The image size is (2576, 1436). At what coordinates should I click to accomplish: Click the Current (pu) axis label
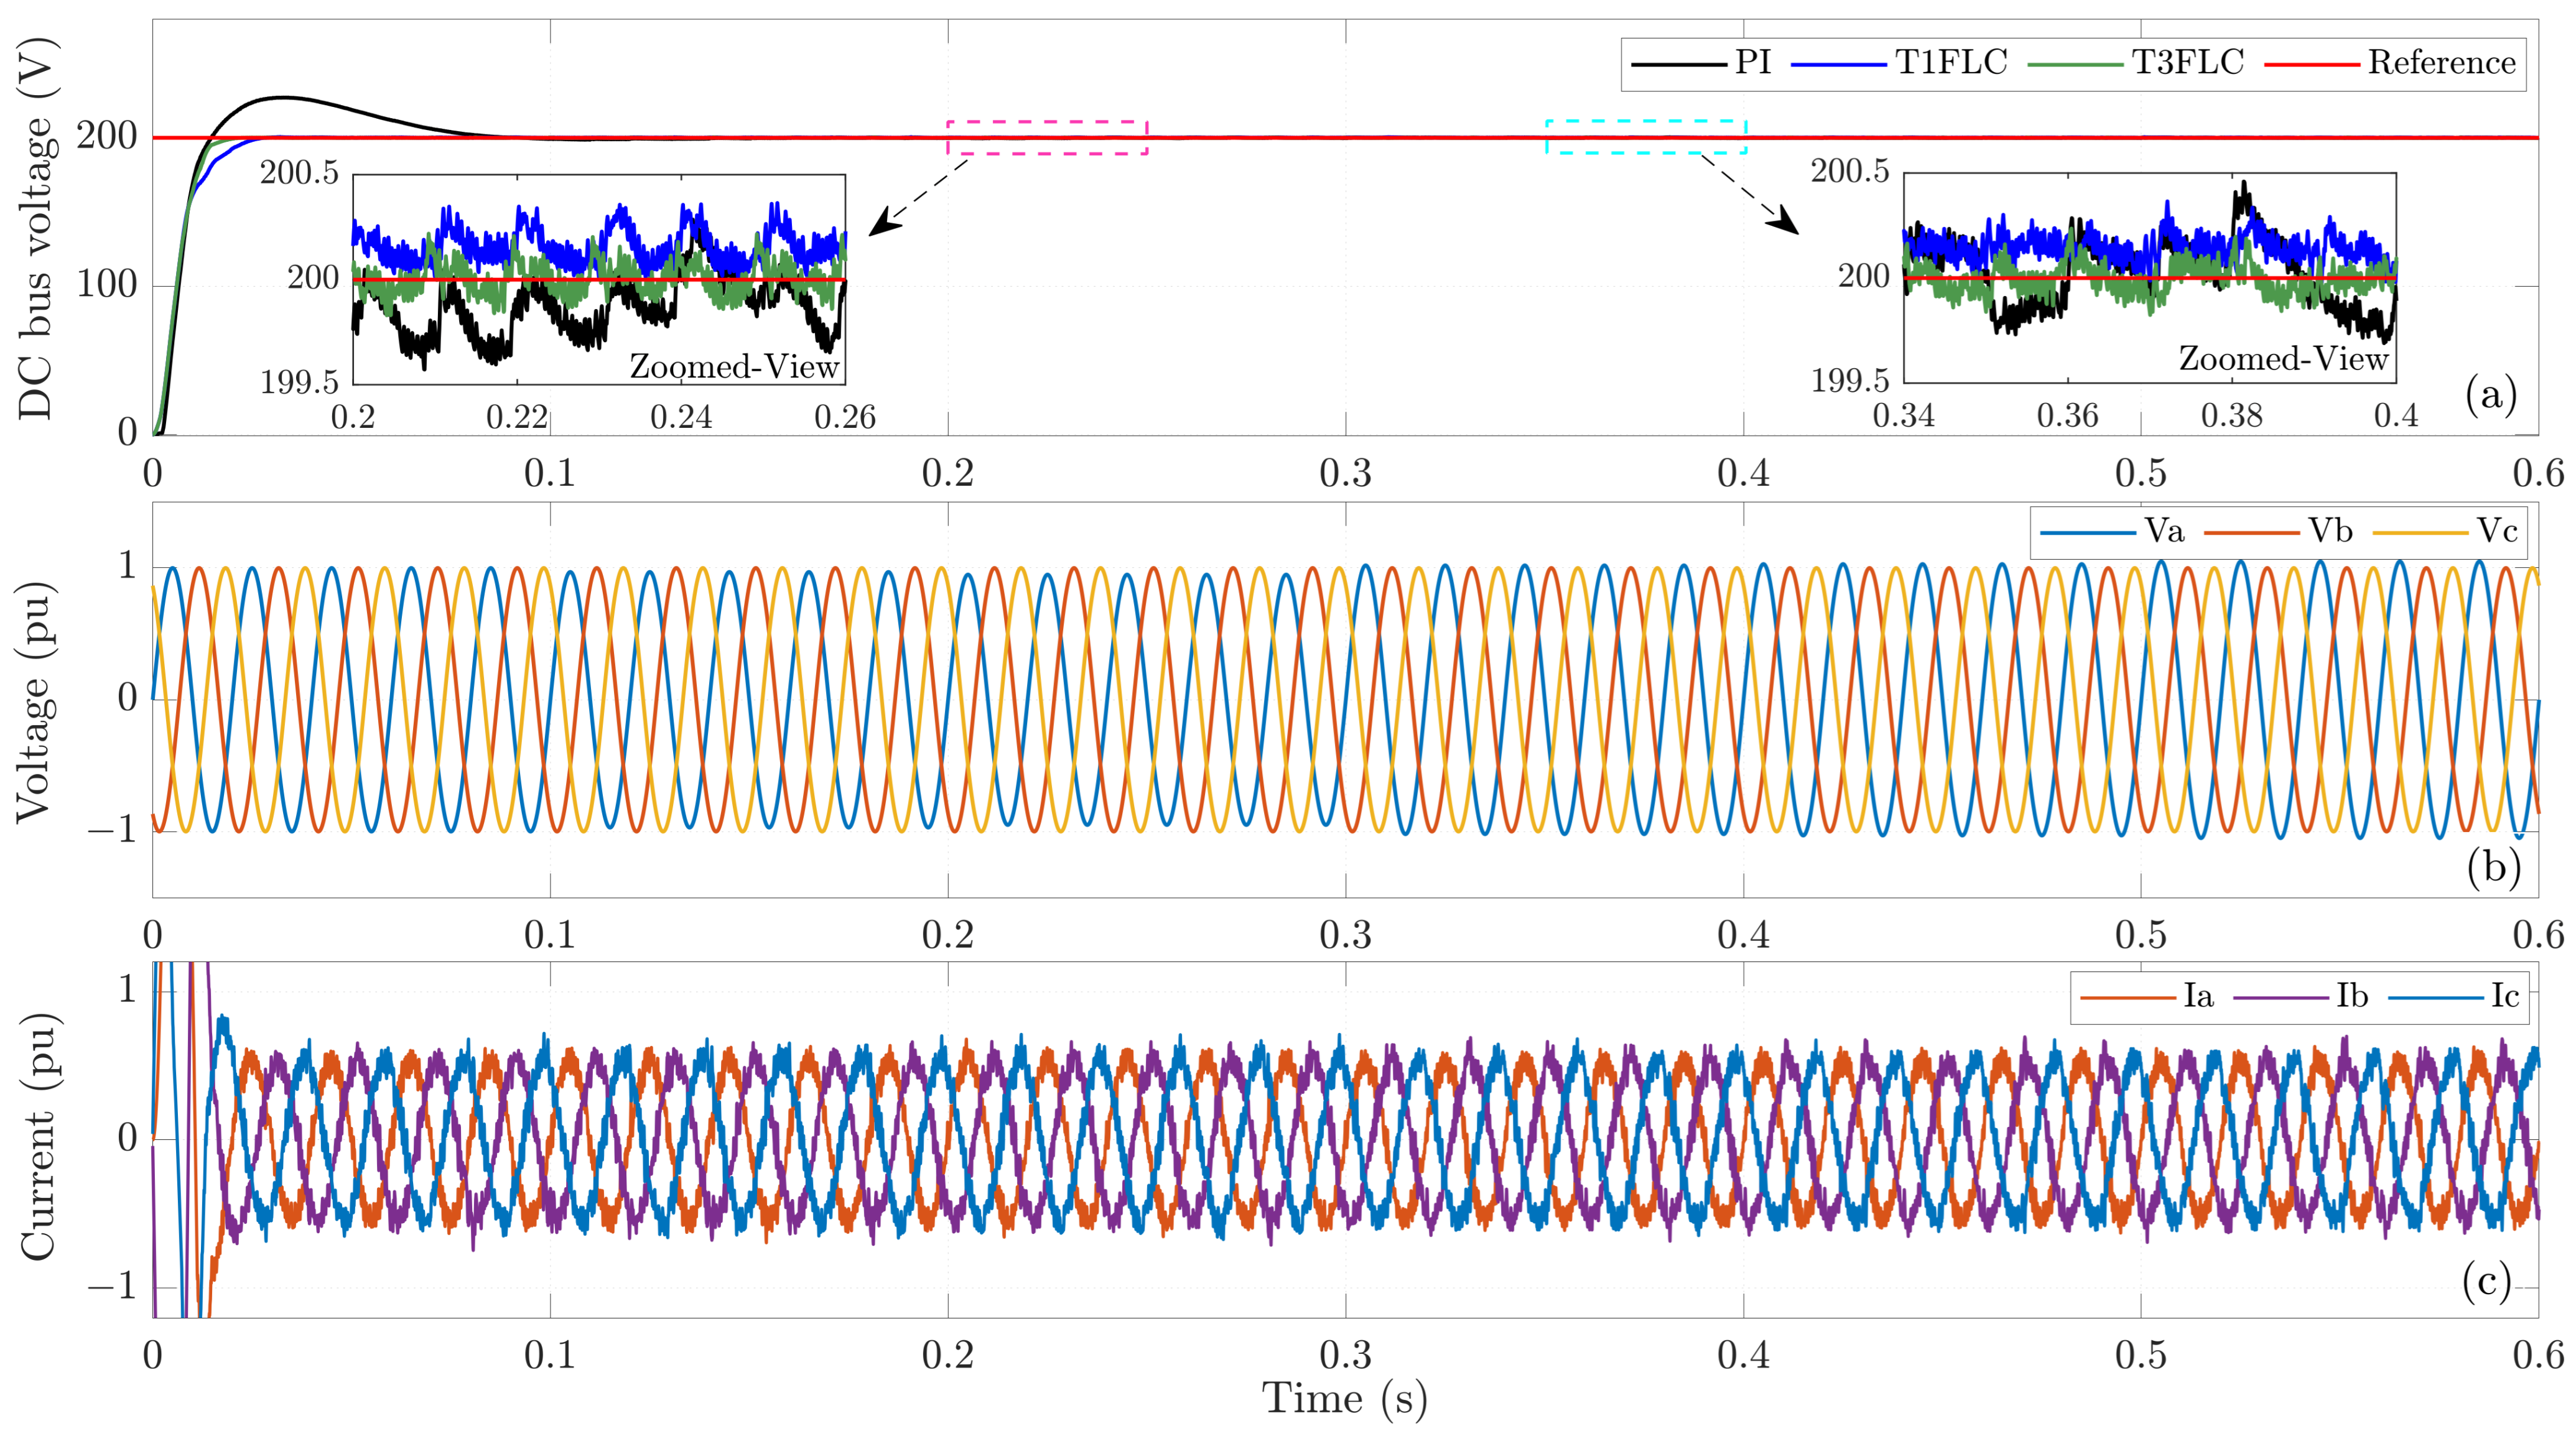38,1138
